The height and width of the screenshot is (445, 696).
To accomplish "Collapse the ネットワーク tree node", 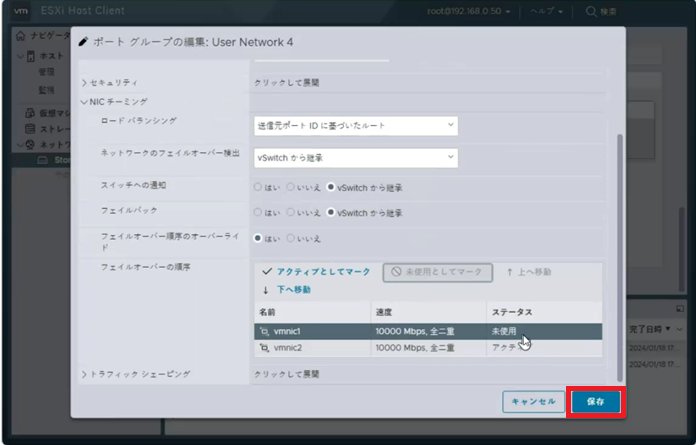I will point(20,145).
